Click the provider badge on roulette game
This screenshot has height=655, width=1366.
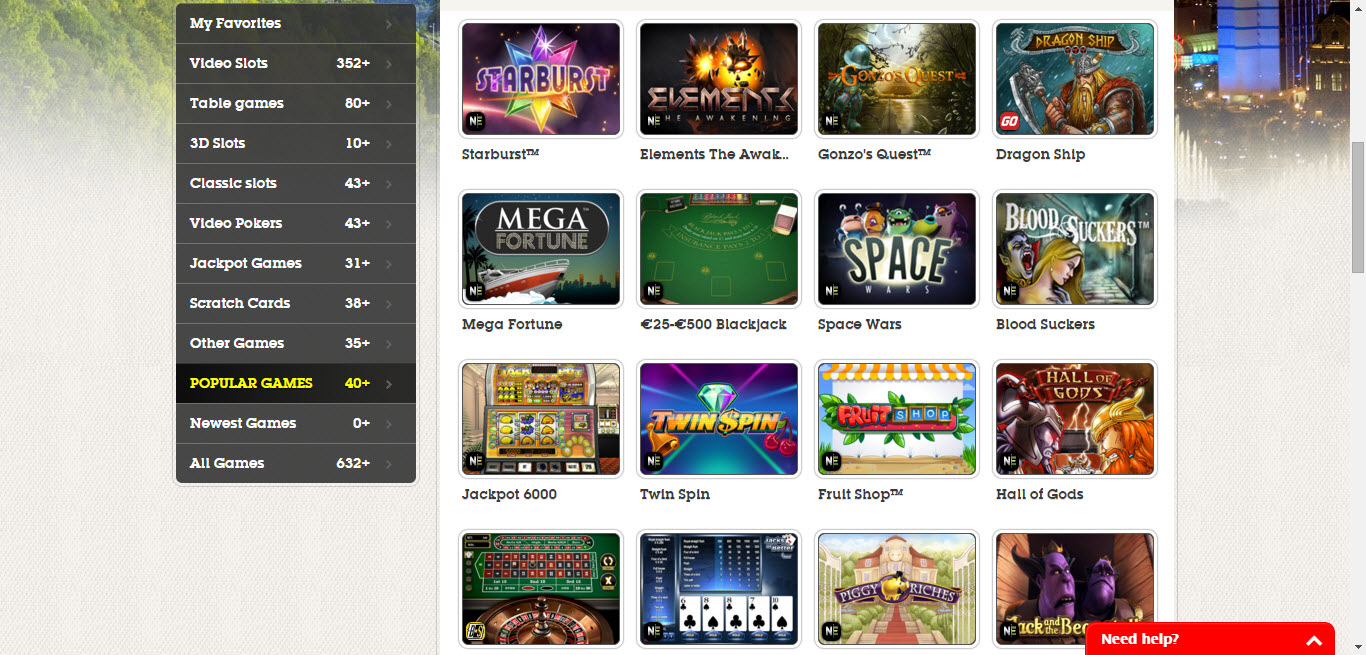pos(475,632)
